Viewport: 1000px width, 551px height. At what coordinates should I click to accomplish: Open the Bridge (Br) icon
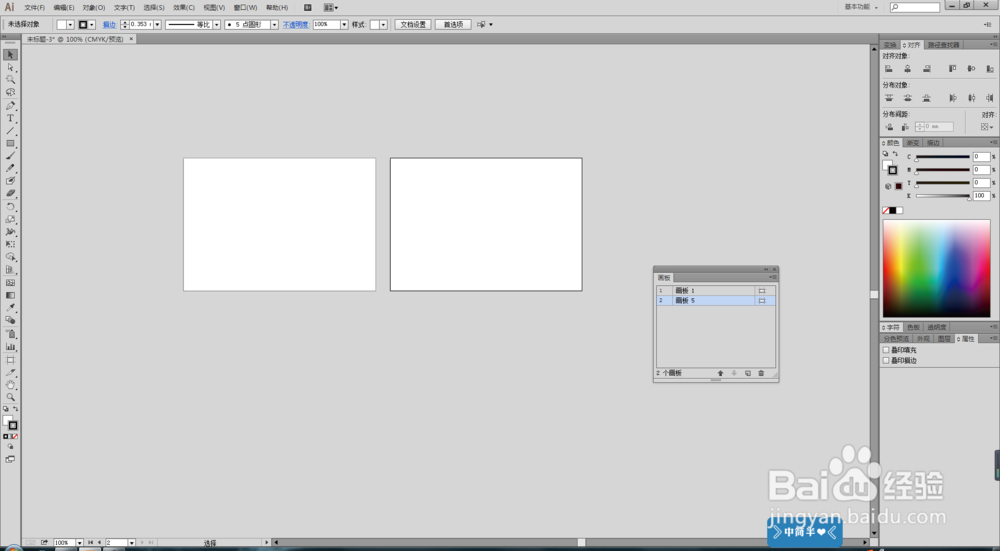point(307,8)
